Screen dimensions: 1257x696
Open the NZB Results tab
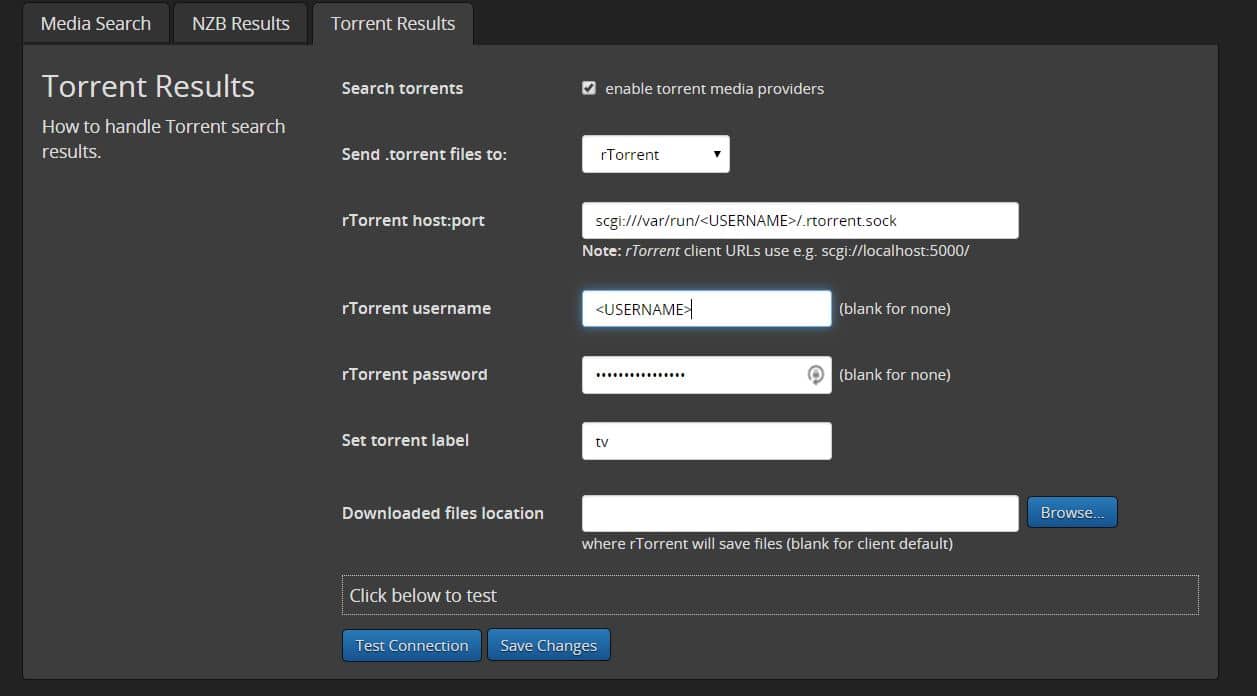click(x=240, y=22)
